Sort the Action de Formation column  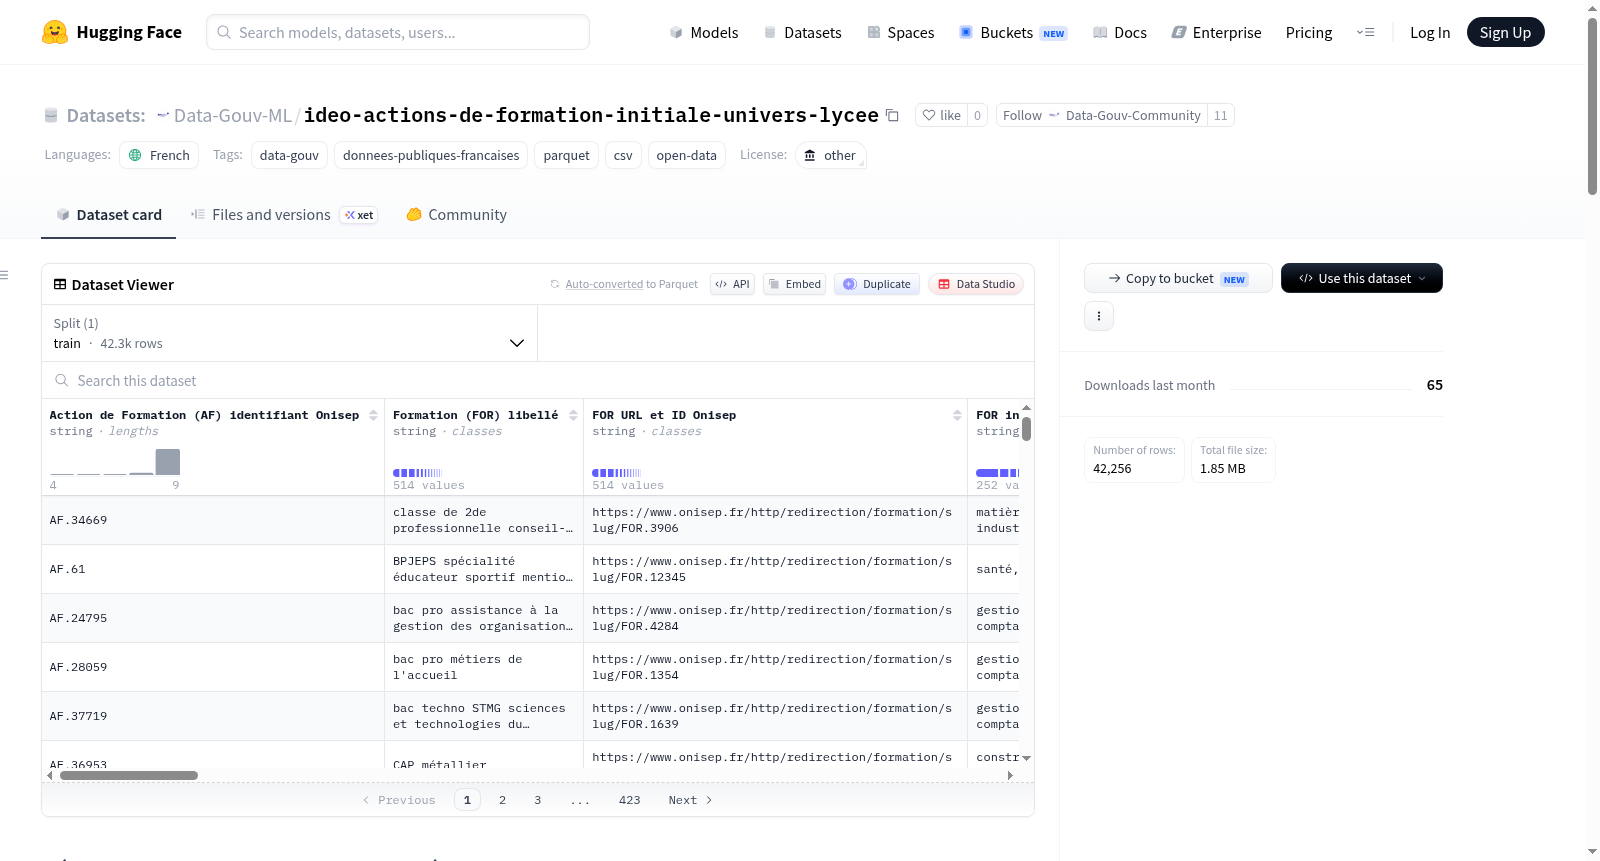(373, 415)
